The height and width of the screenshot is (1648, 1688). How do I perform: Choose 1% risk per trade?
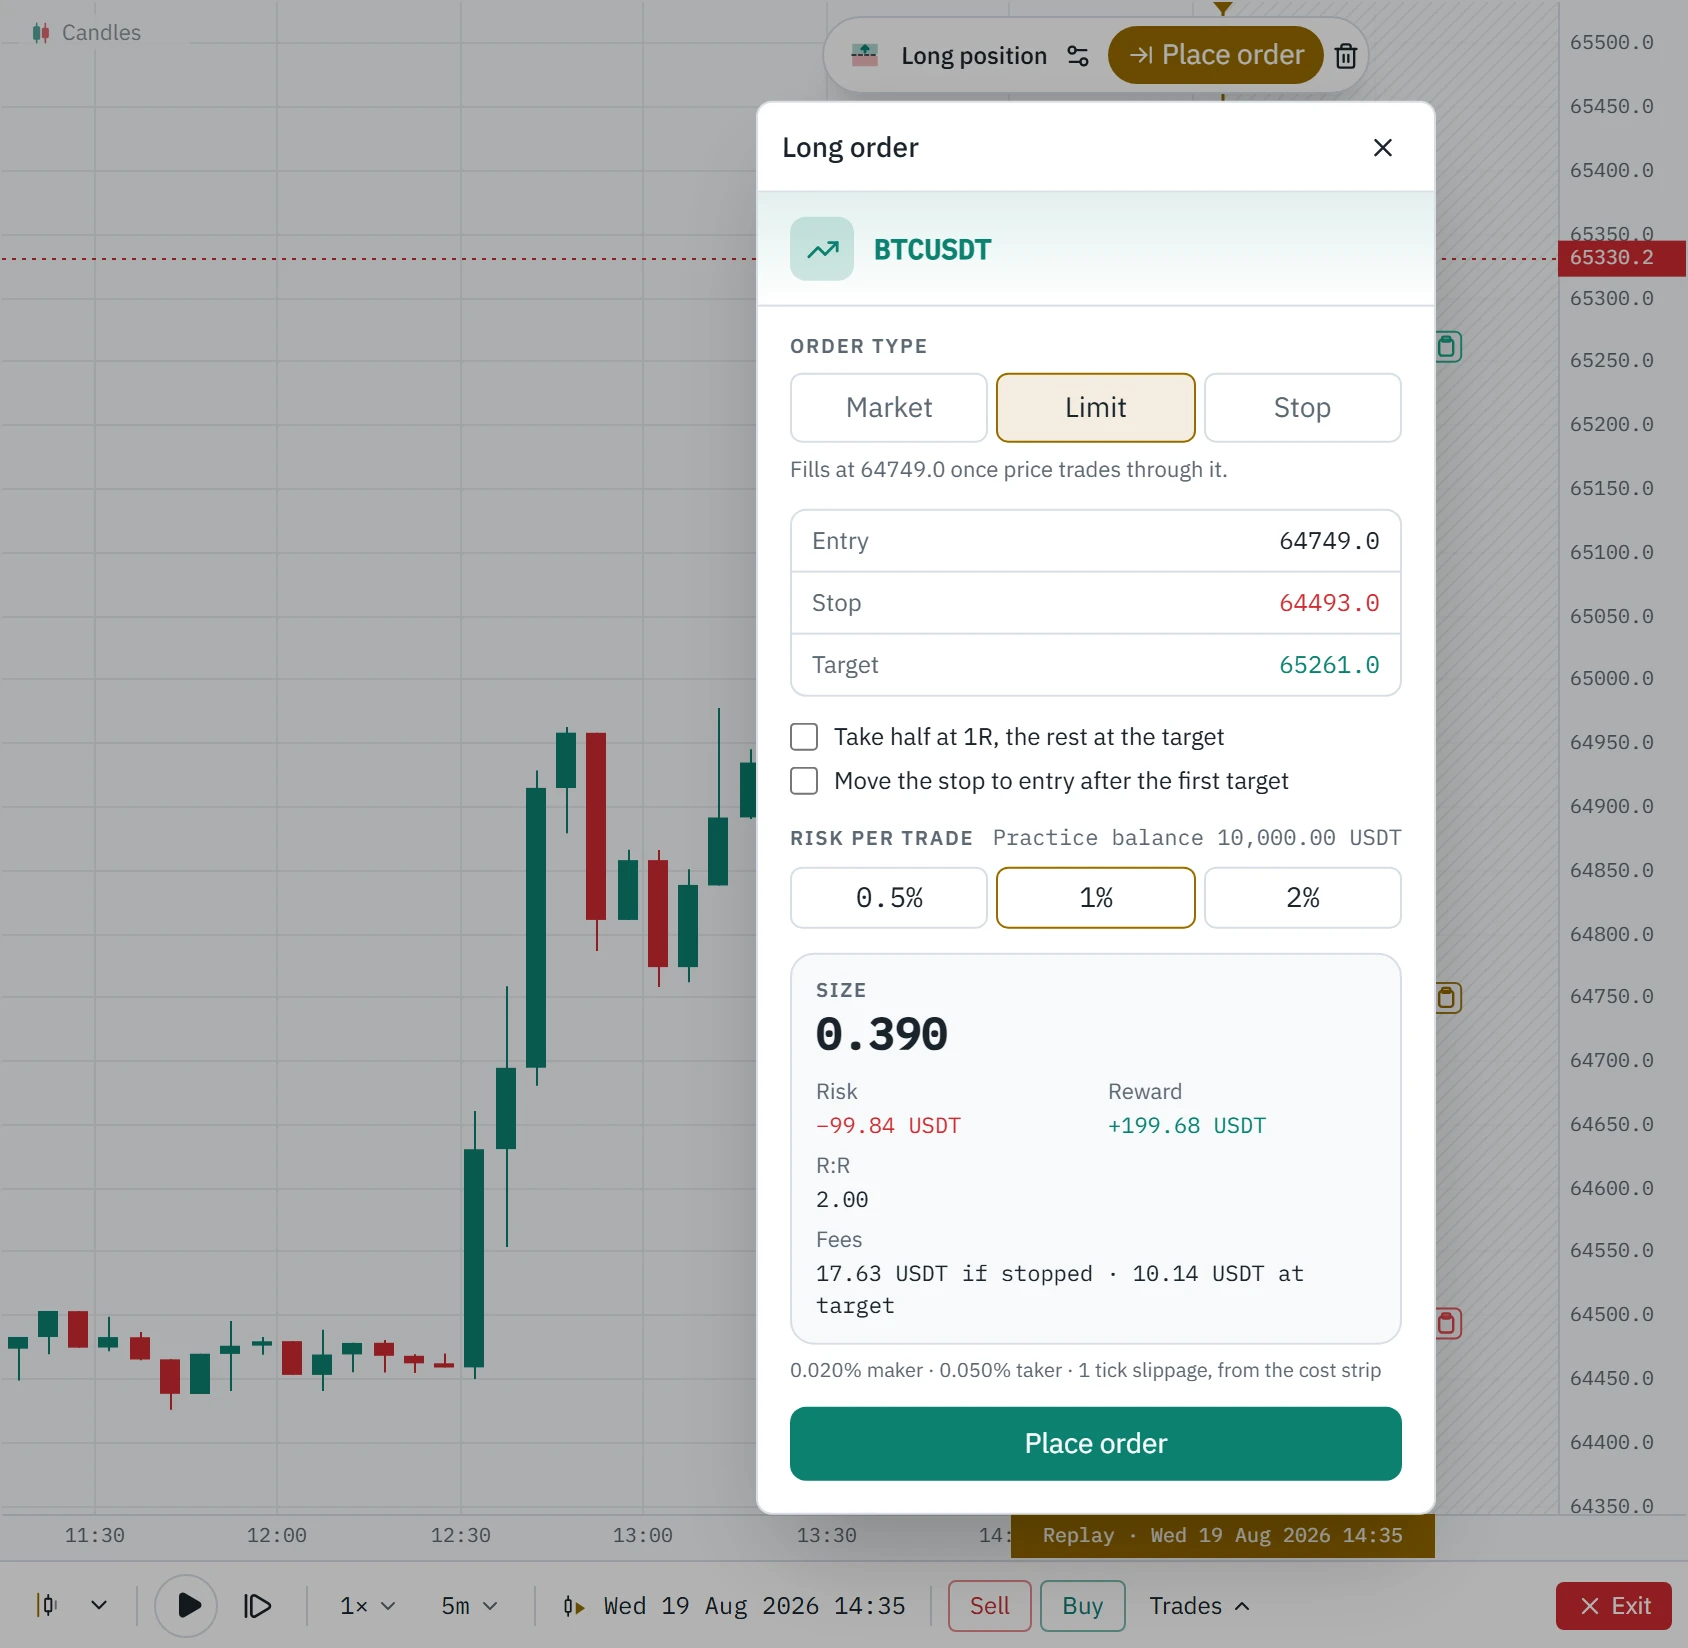[1096, 898]
